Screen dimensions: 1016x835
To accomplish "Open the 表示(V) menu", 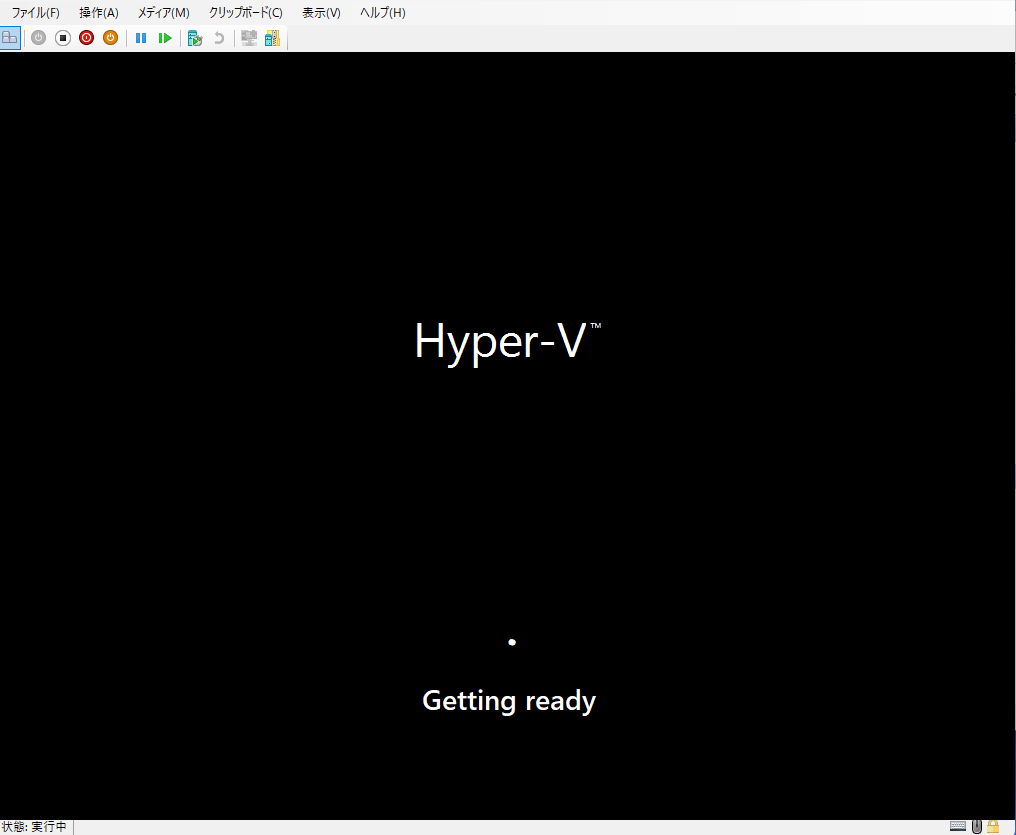I will (319, 12).
